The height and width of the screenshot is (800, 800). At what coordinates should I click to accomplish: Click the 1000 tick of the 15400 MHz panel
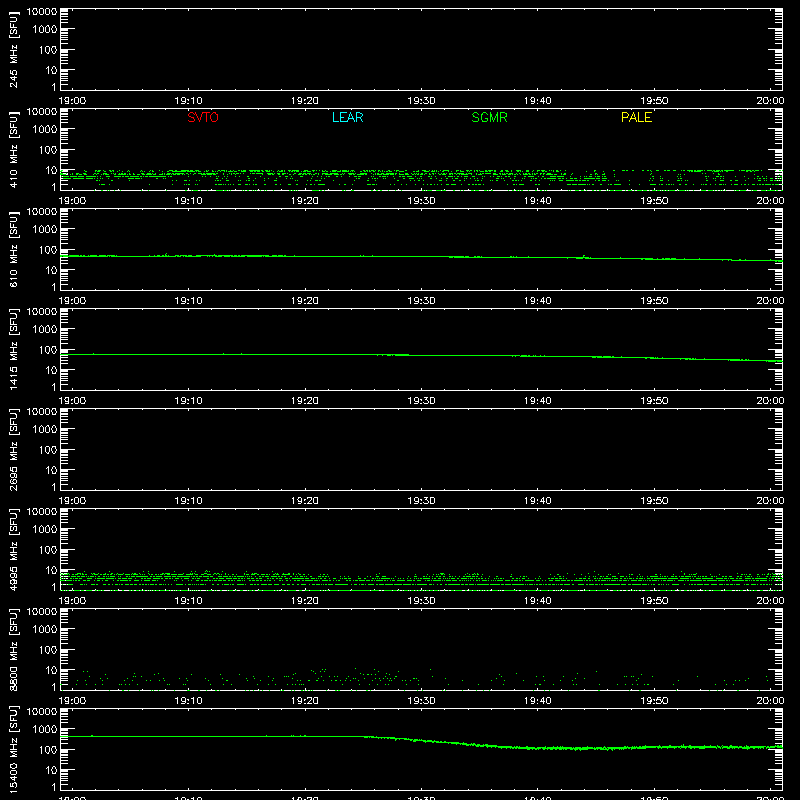click(45, 730)
